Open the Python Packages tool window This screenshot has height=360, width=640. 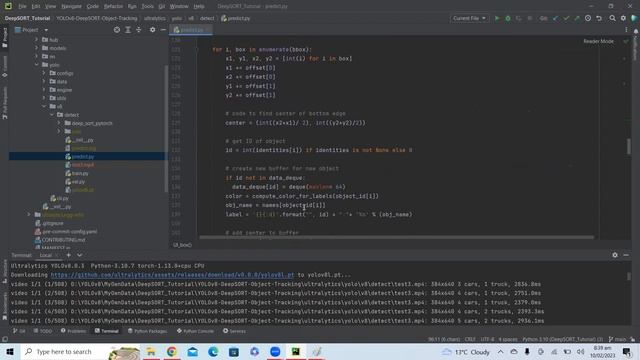[x=147, y=331]
